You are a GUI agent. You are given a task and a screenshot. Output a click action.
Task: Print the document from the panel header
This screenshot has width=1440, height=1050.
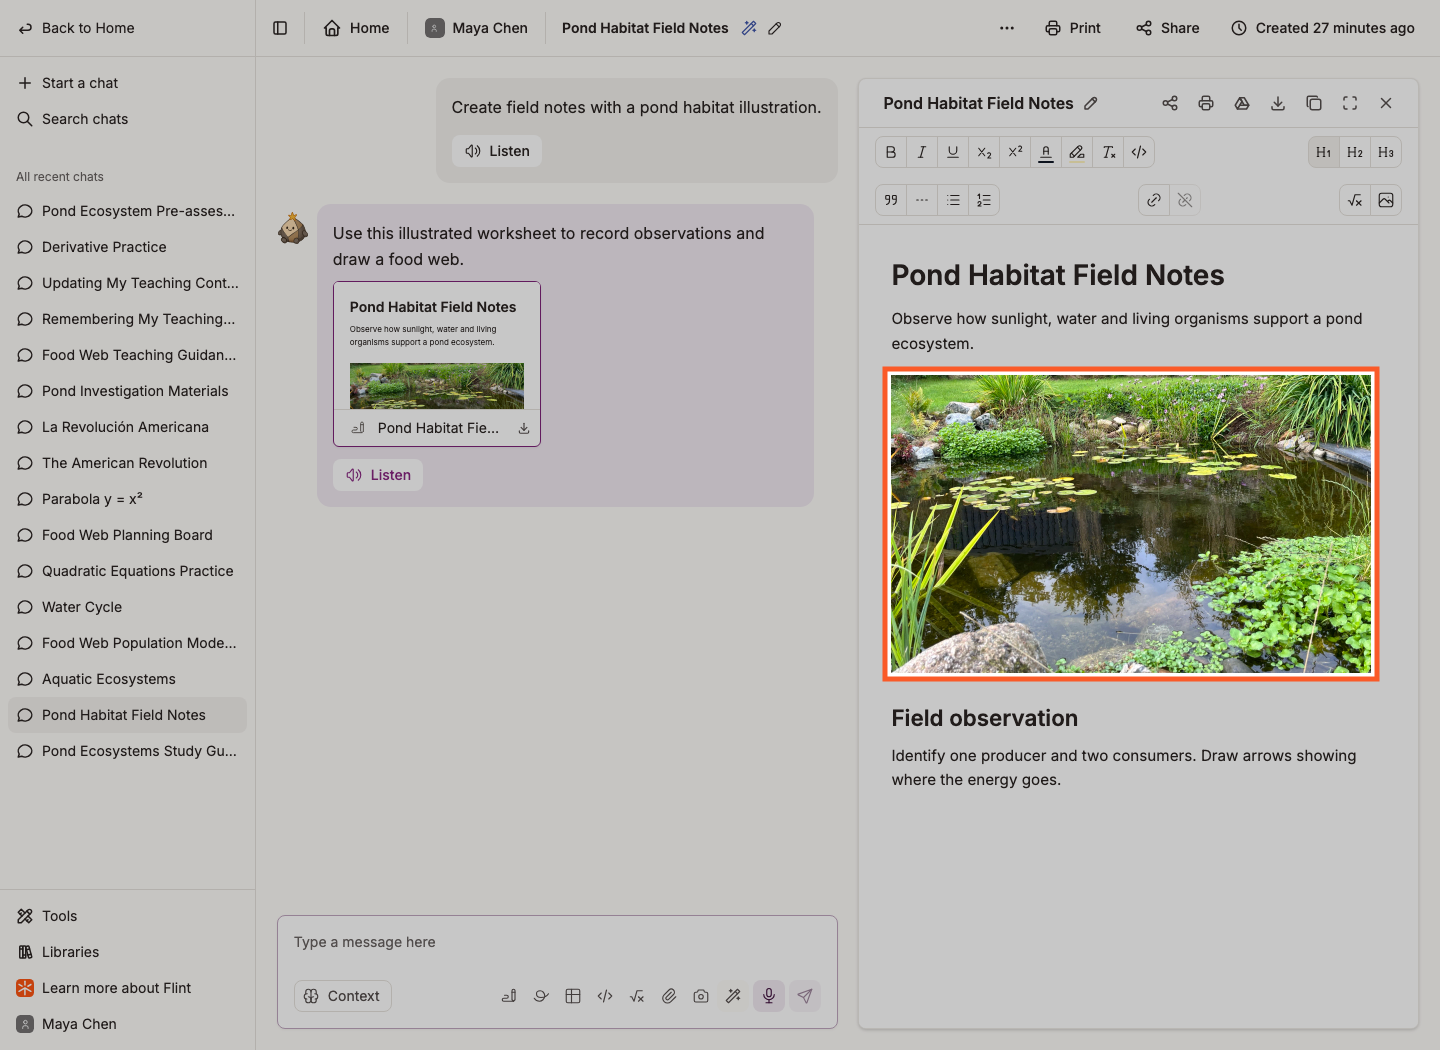click(x=1206, y=103)
